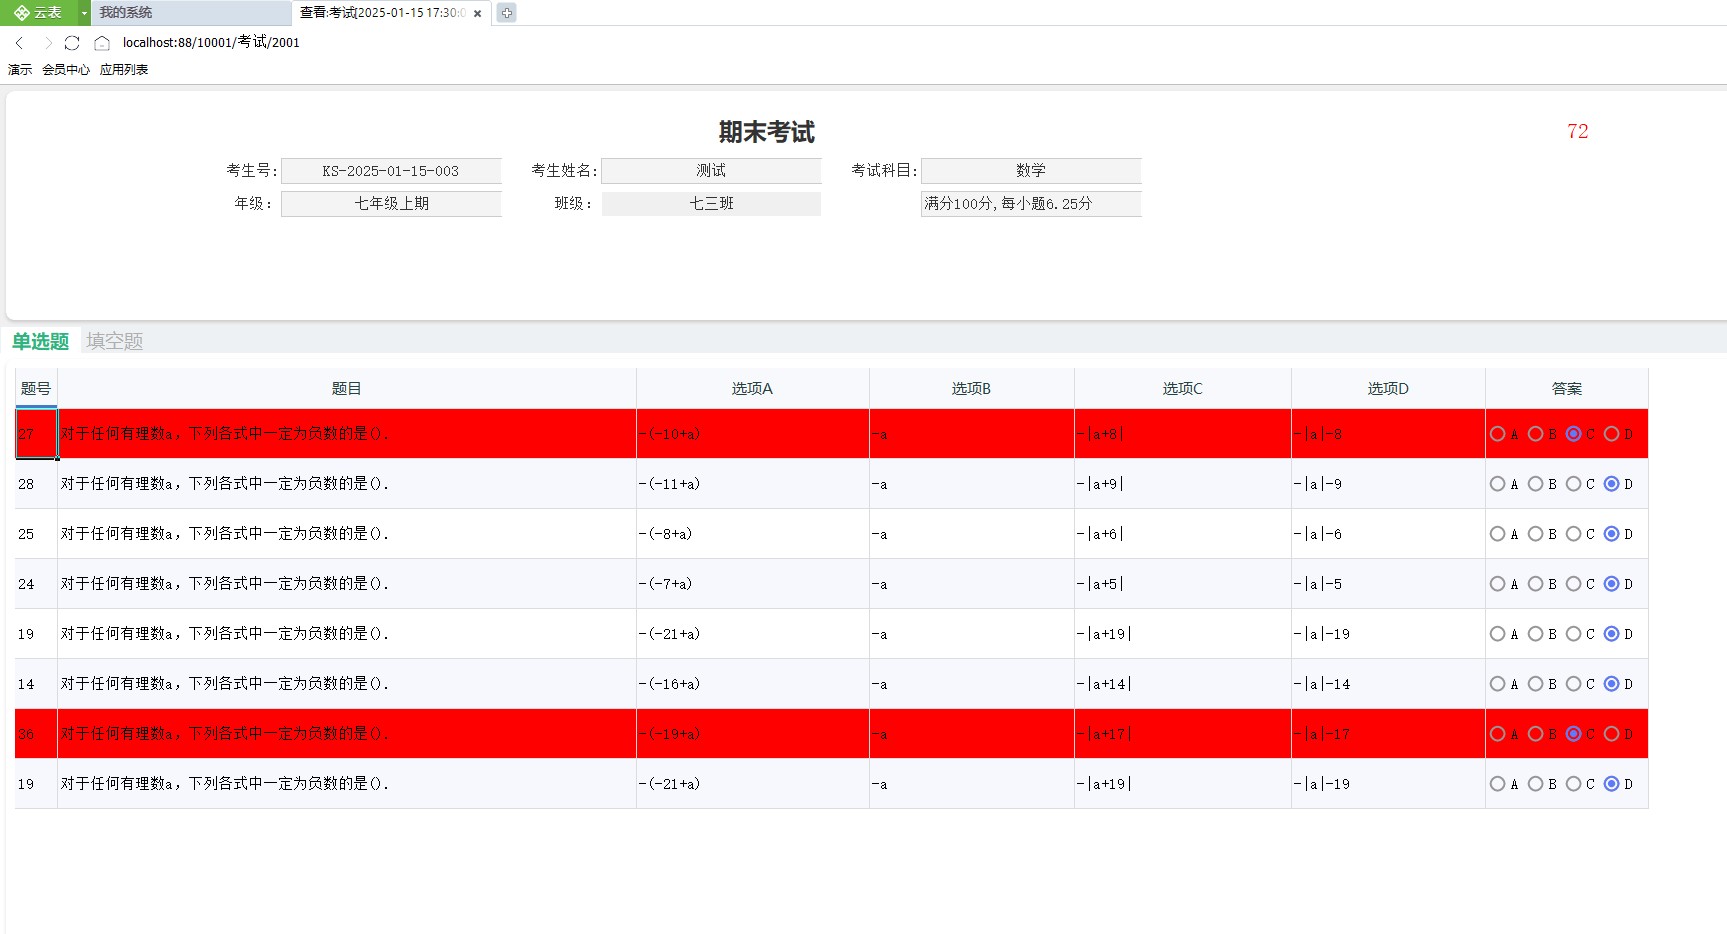Select the 填空题 tab

[x=115, y=341]
